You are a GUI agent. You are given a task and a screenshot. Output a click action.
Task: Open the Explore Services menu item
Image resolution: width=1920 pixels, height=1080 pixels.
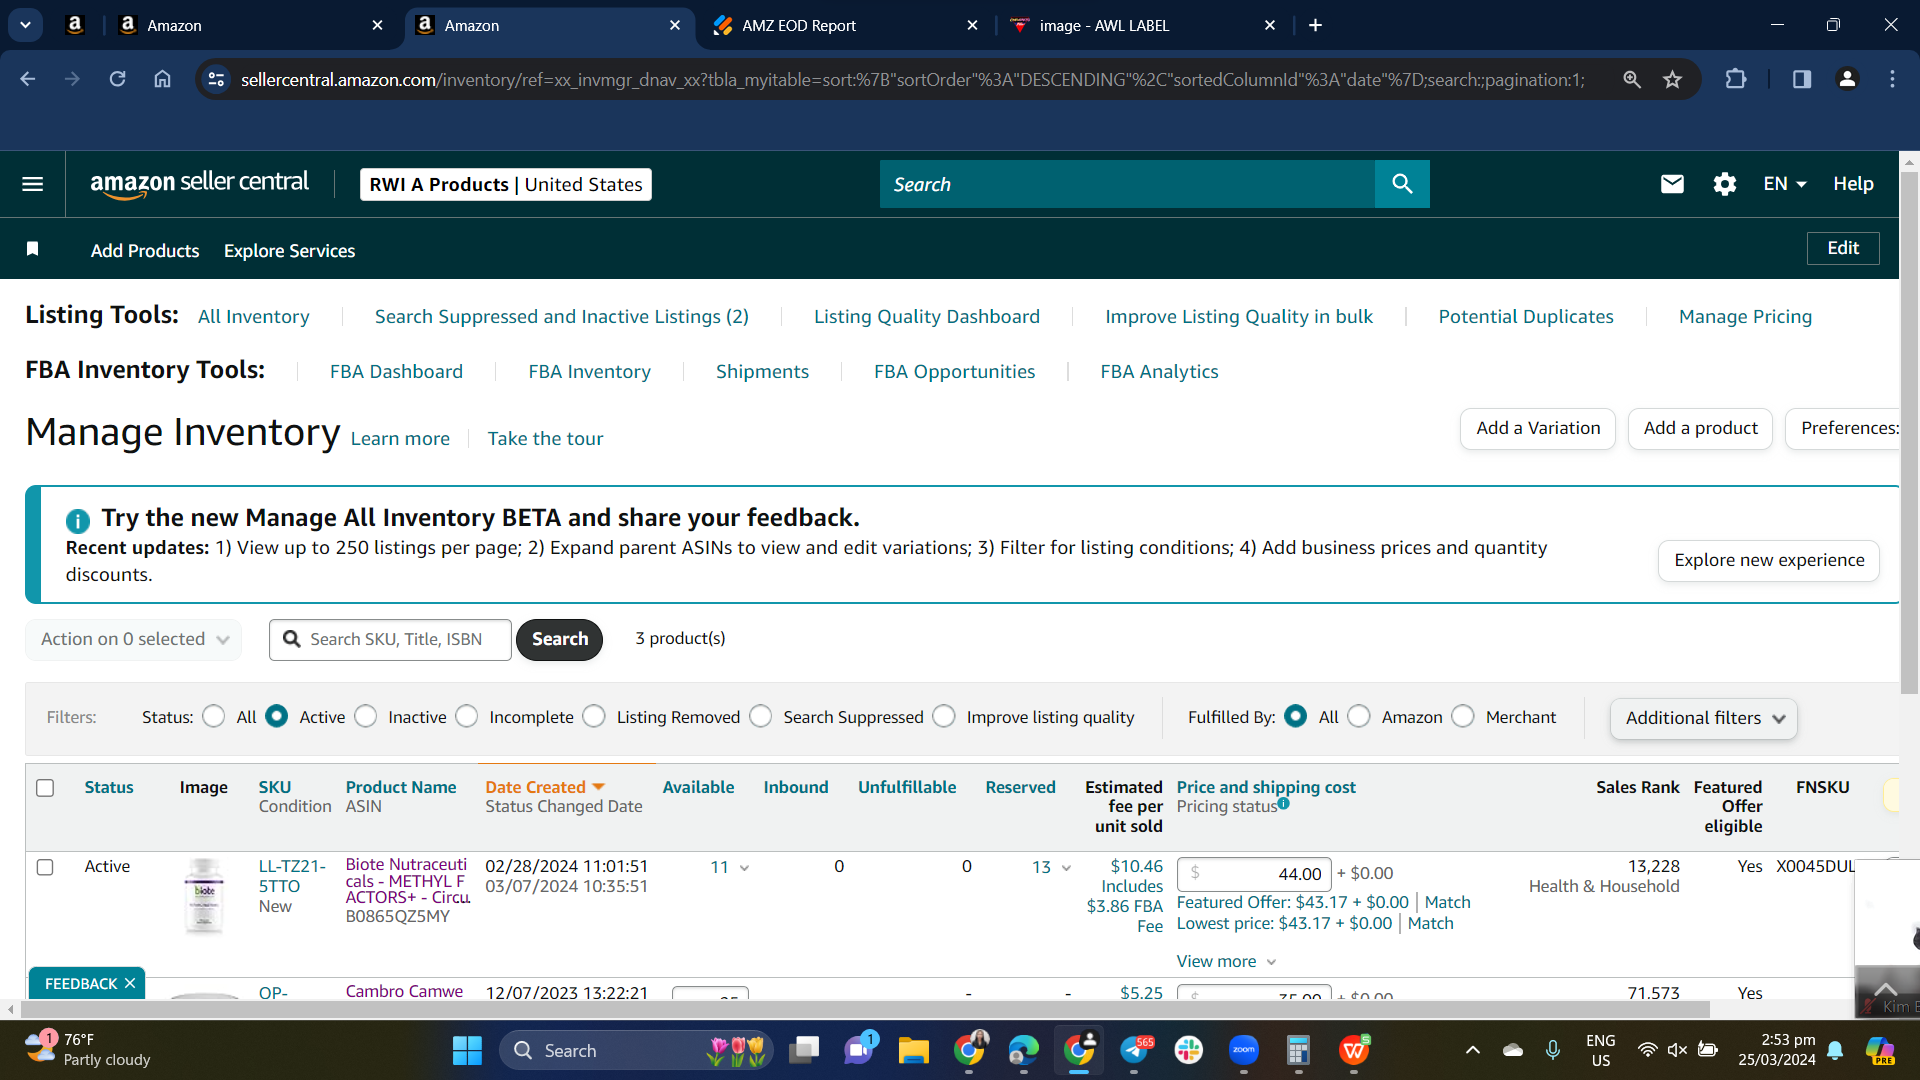289,250
